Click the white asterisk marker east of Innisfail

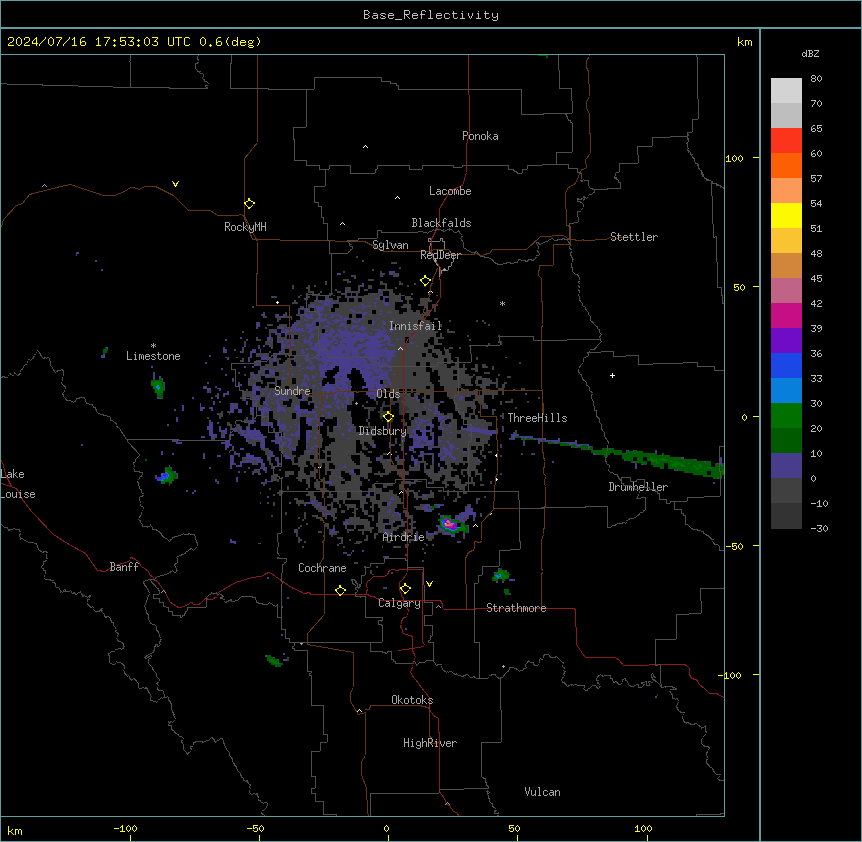[x=502, y=303]
